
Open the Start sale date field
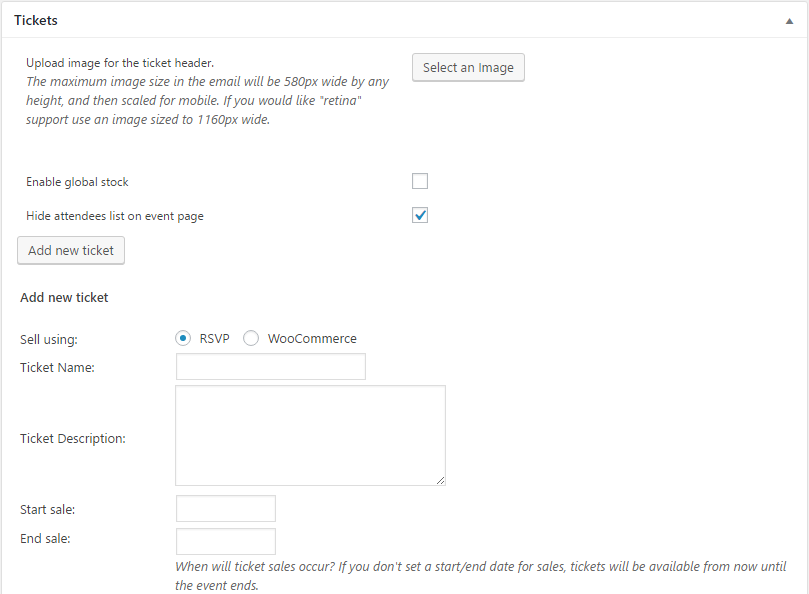point(225,509)
